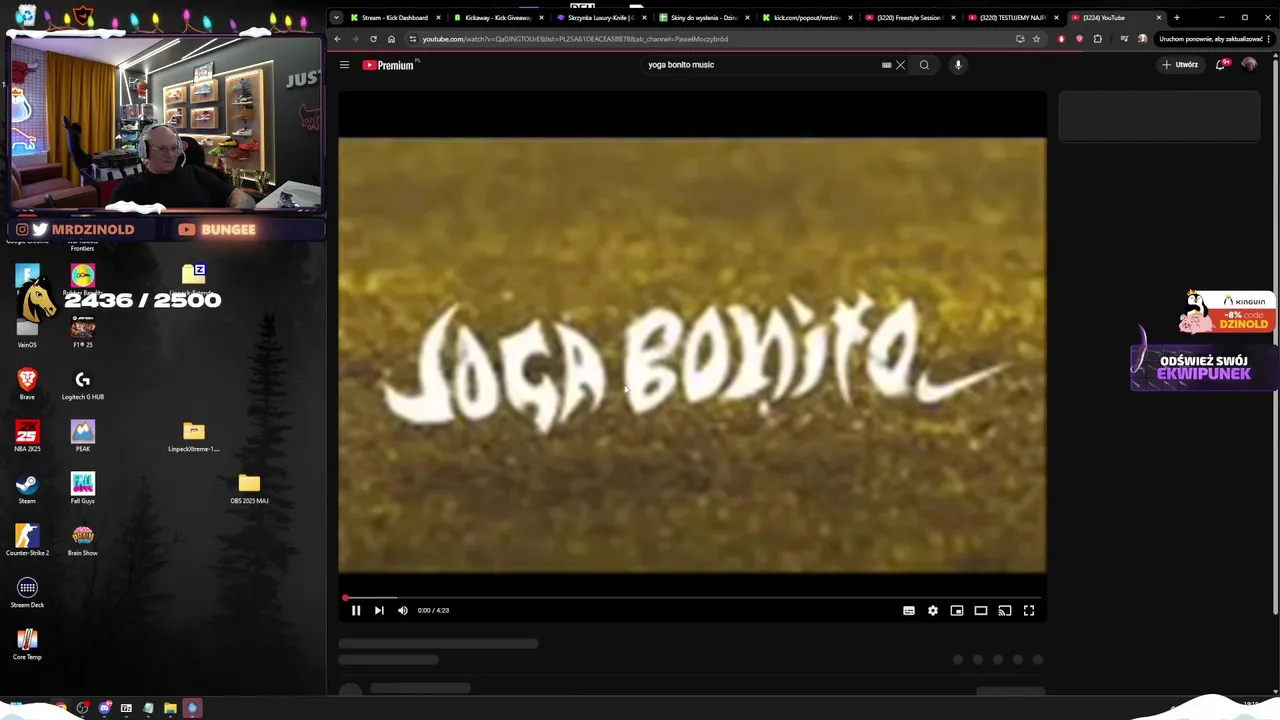Open the YouTube guide hamburger menu
The image size is (1280, 720).
[x=344, y=65]
